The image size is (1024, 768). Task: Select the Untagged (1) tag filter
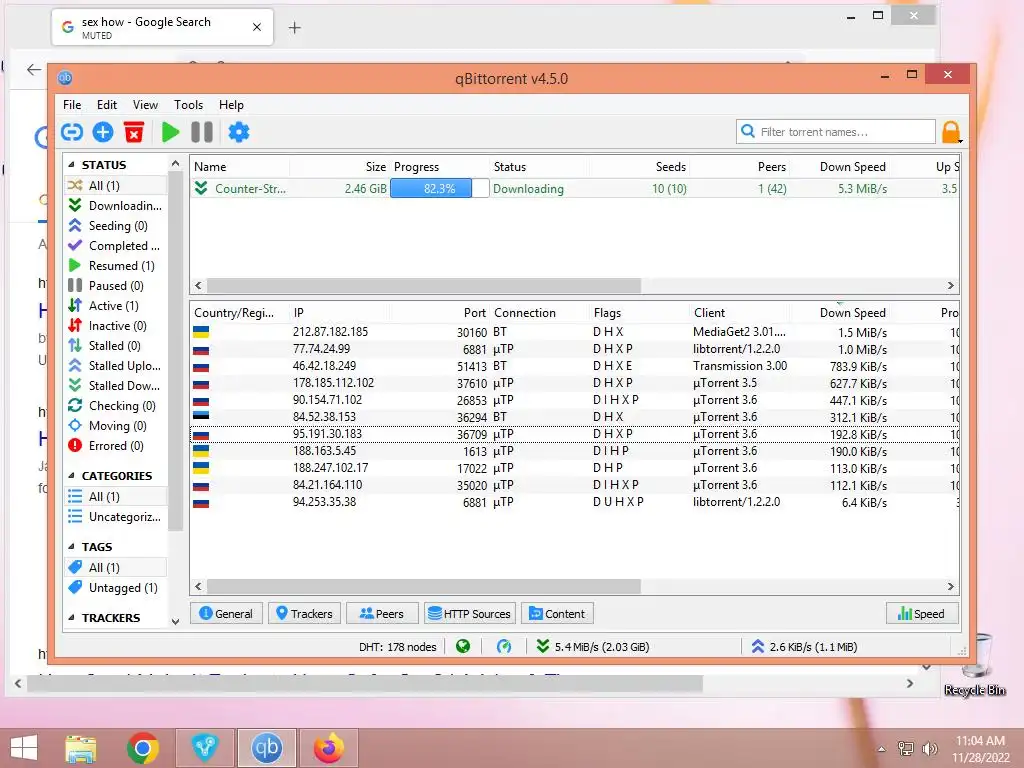point(115,588)
